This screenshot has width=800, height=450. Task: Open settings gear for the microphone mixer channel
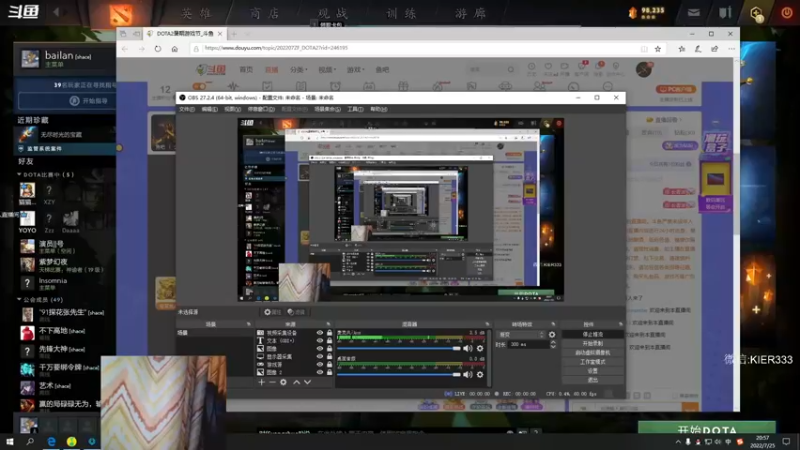tap(480, 348)
